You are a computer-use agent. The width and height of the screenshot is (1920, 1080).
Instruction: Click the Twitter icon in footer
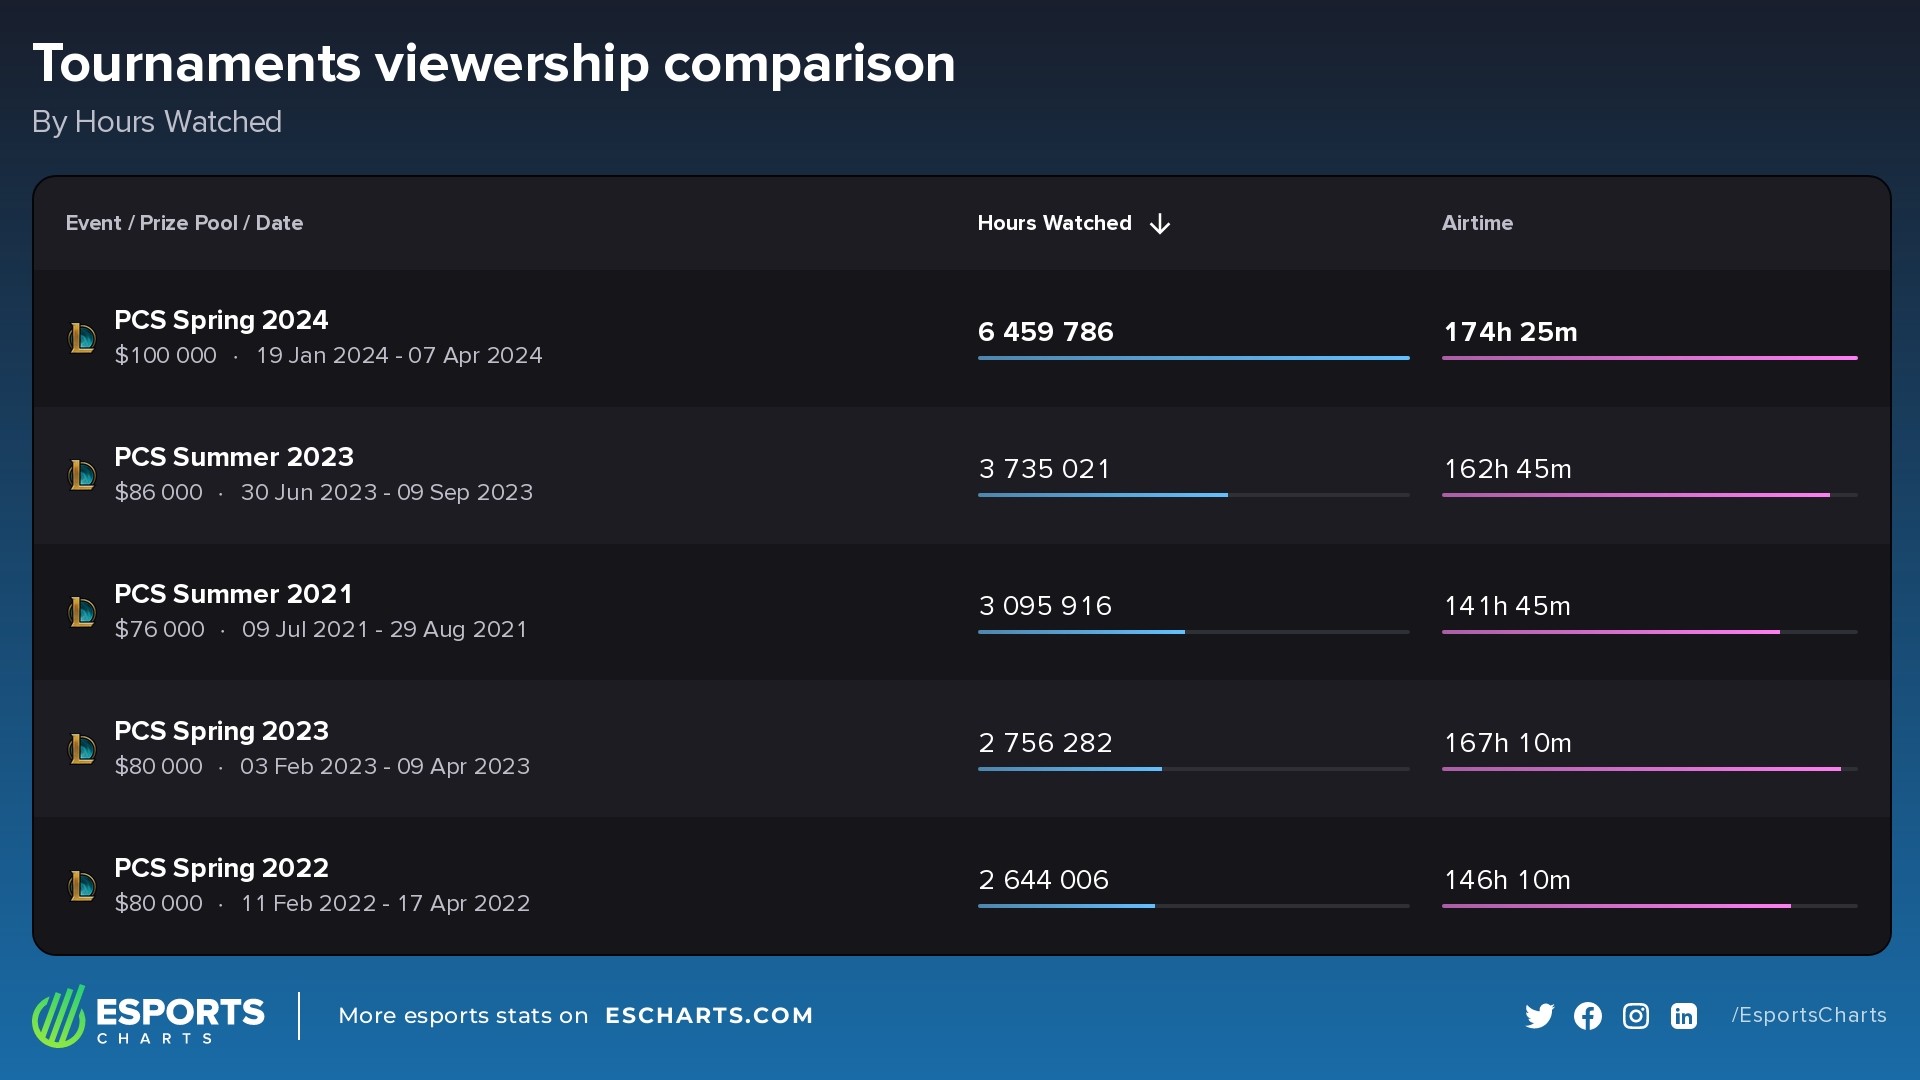[1539, 1016]
